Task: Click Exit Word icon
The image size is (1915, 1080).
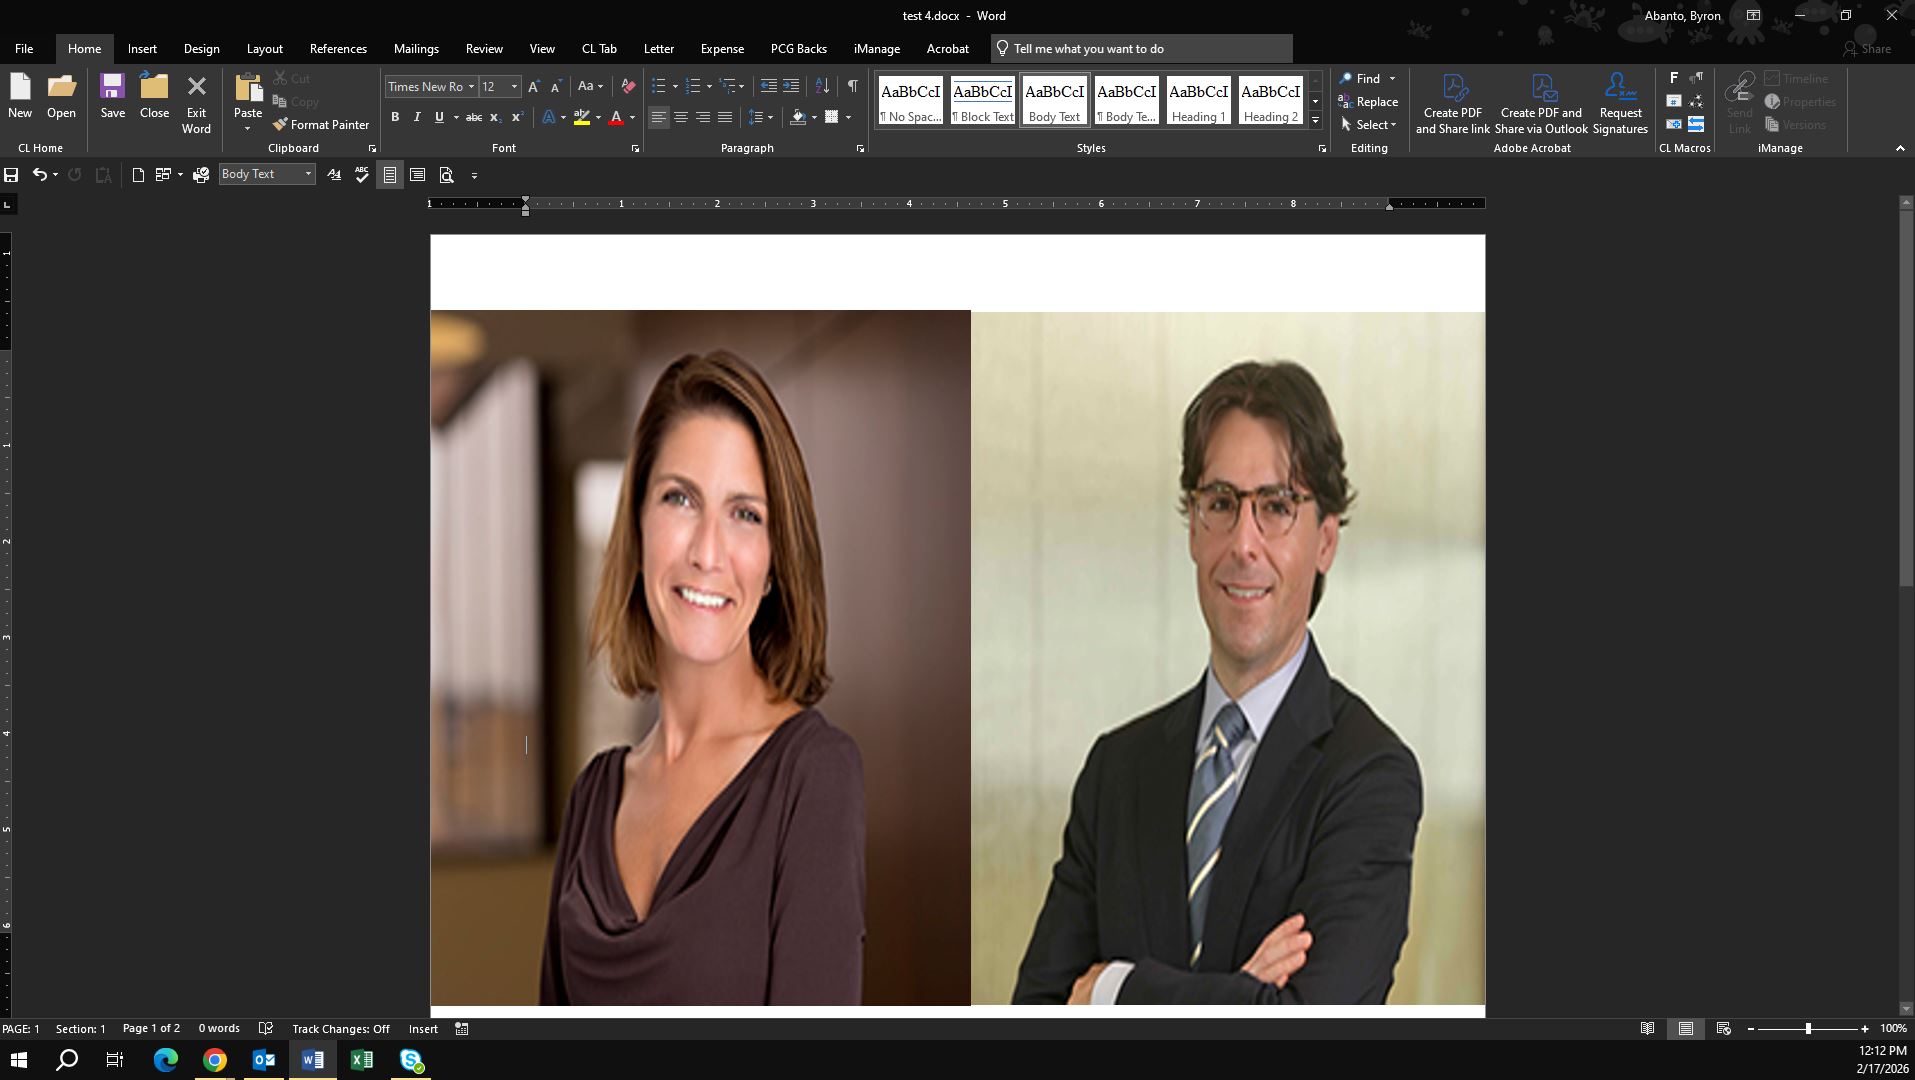Action: pyautogui.click(x=196, y=102)
